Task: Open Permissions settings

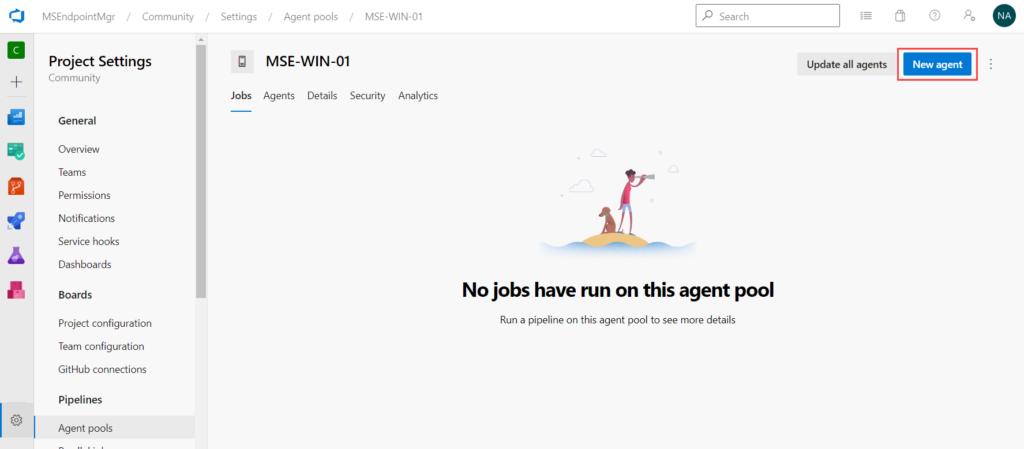Action: click(84, 195)
